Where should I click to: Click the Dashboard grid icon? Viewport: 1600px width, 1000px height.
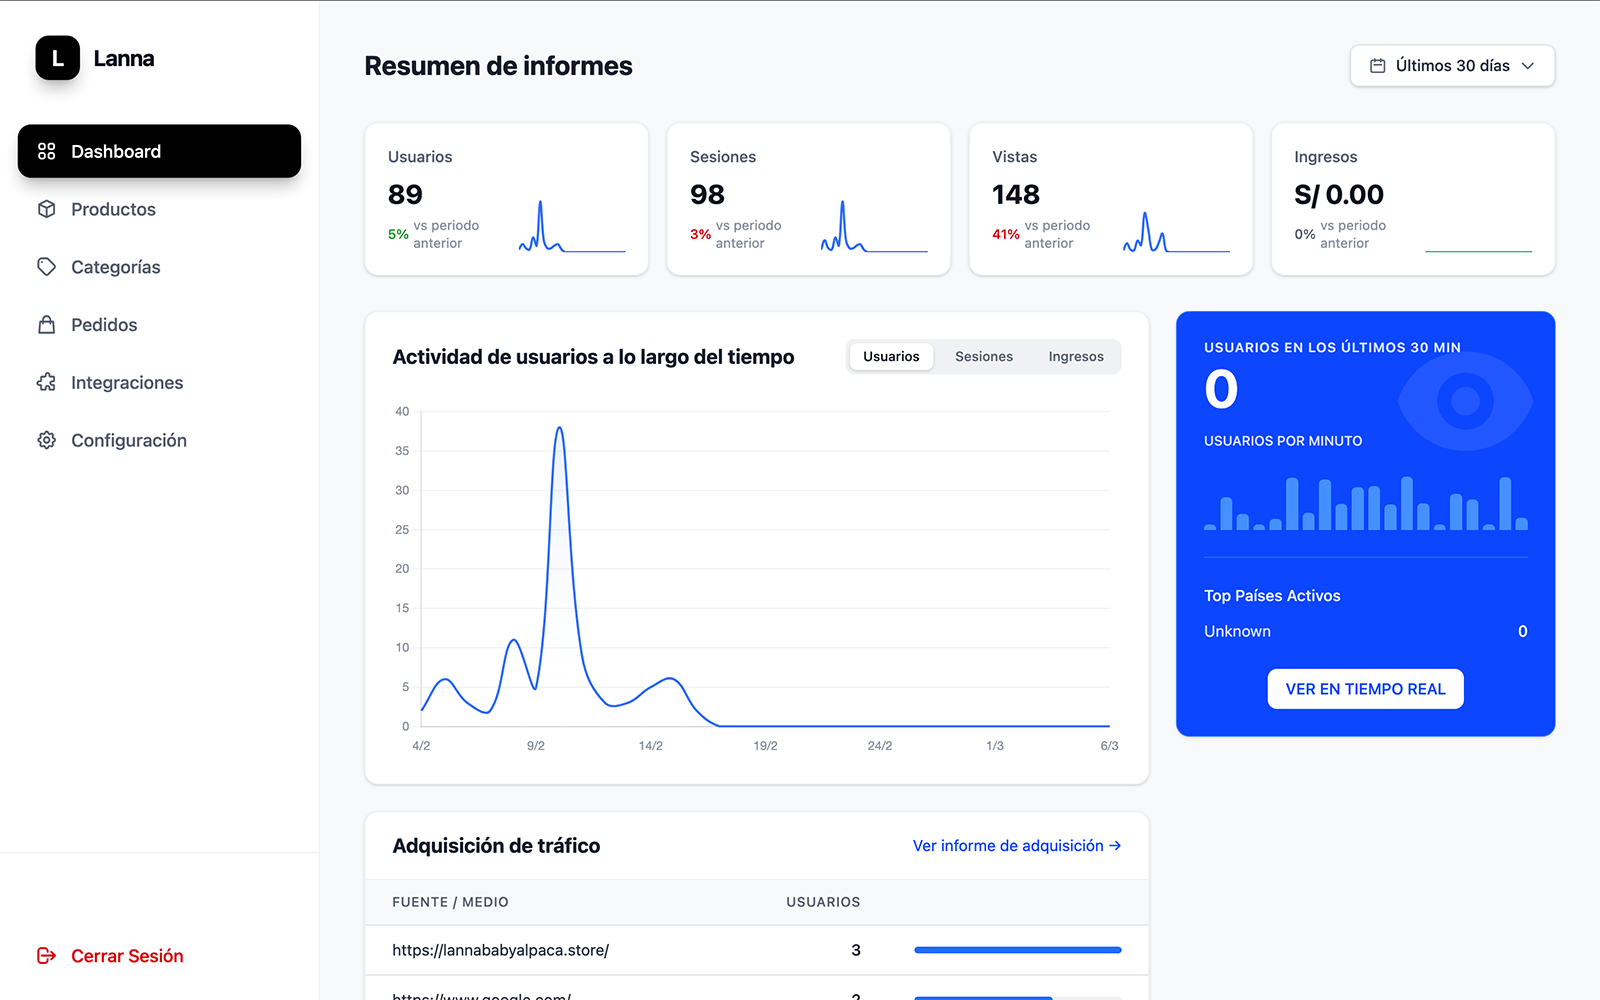47,151
